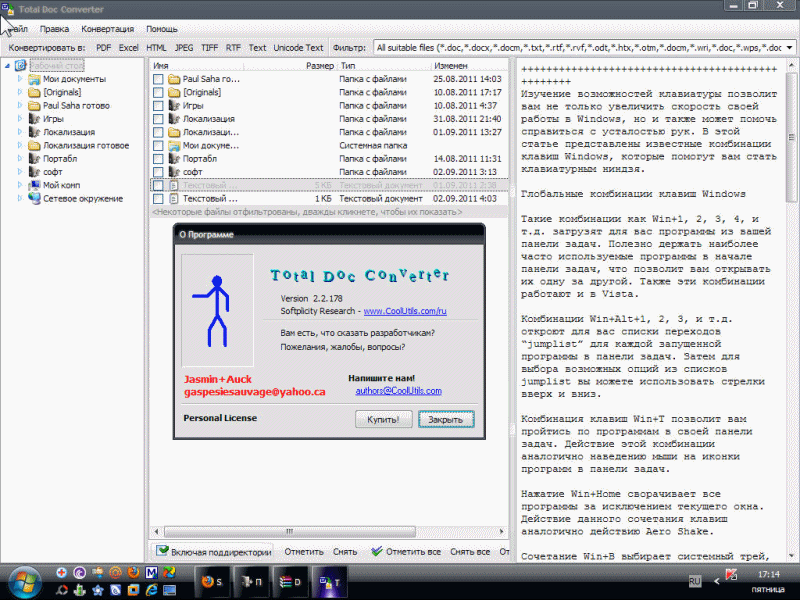This screenshot has height=600, width=800.
Task: Click Закрыть to close the About dialog
Action: (x=446, y=419)
